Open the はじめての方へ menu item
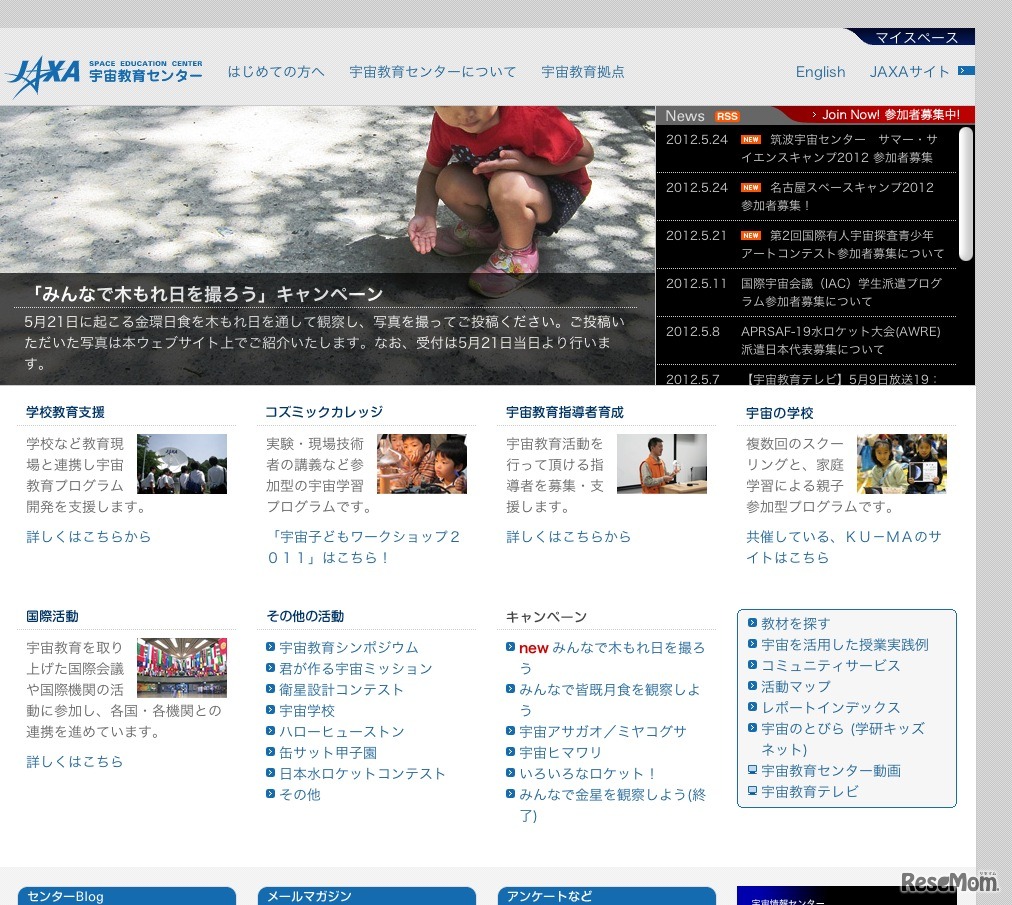This screenshot has height=905, width=1012. (276, 72)
